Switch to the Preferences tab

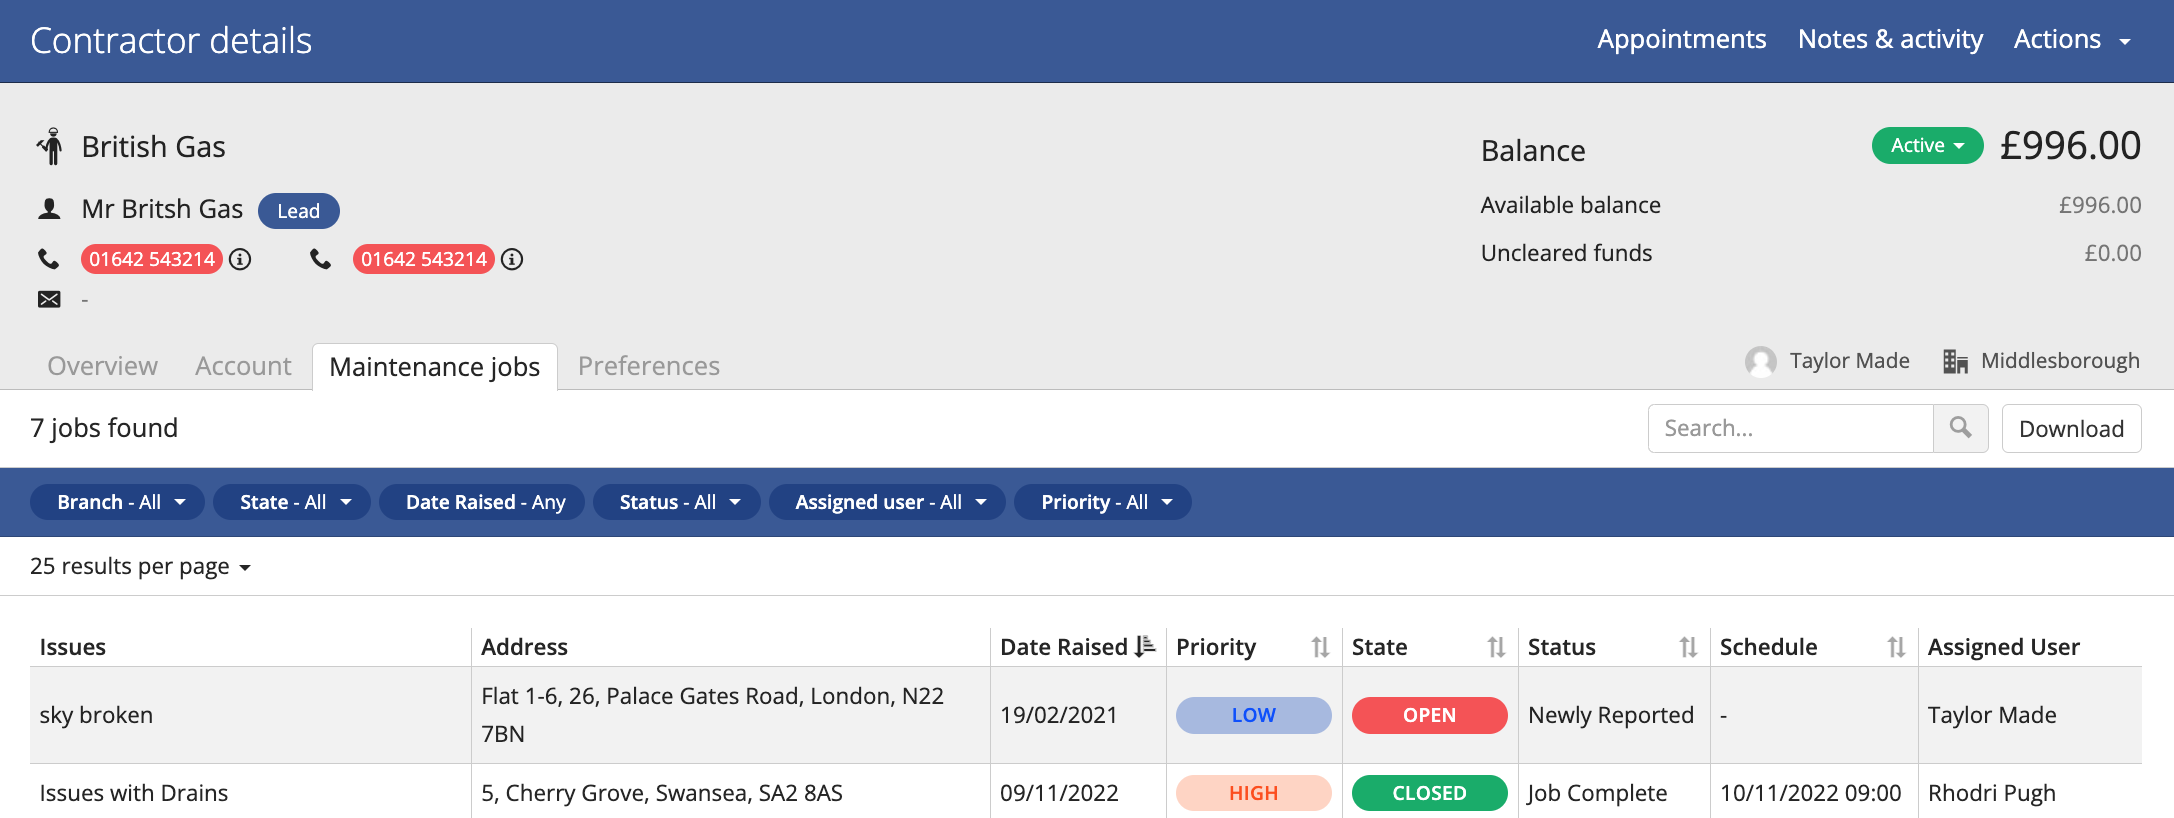pos(649,366)
